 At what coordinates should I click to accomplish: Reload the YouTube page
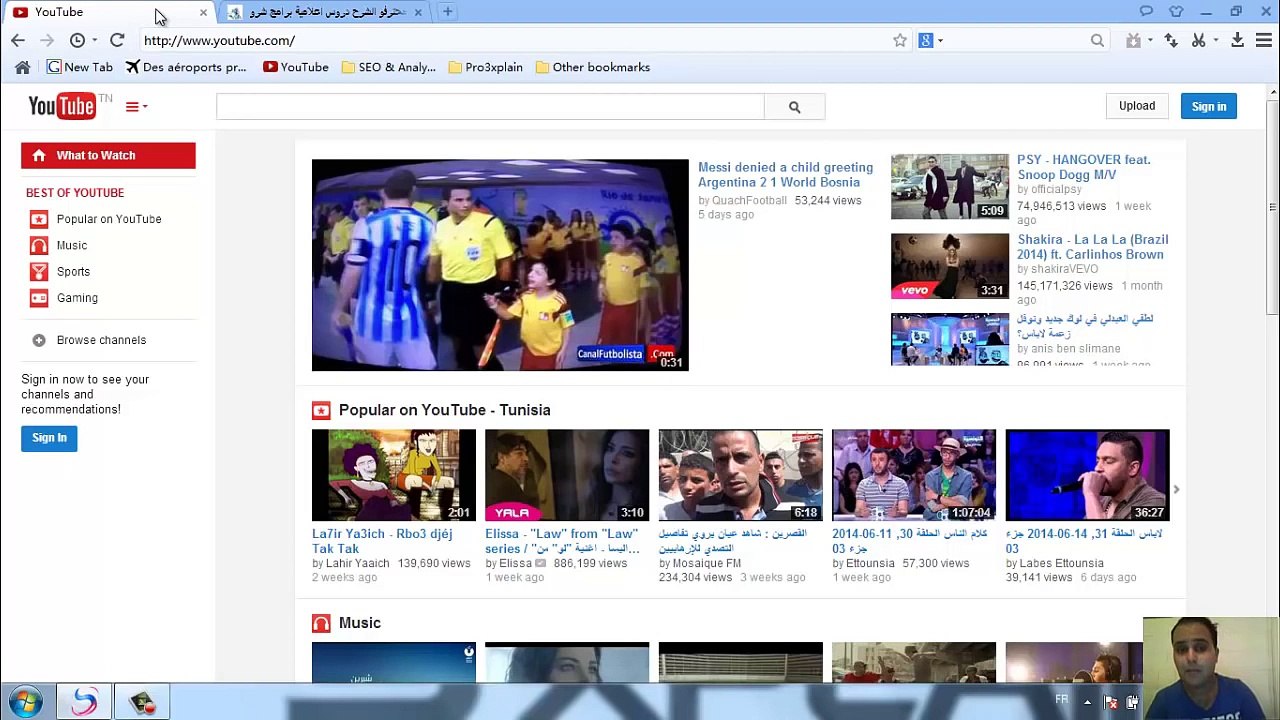coord(117,40)
